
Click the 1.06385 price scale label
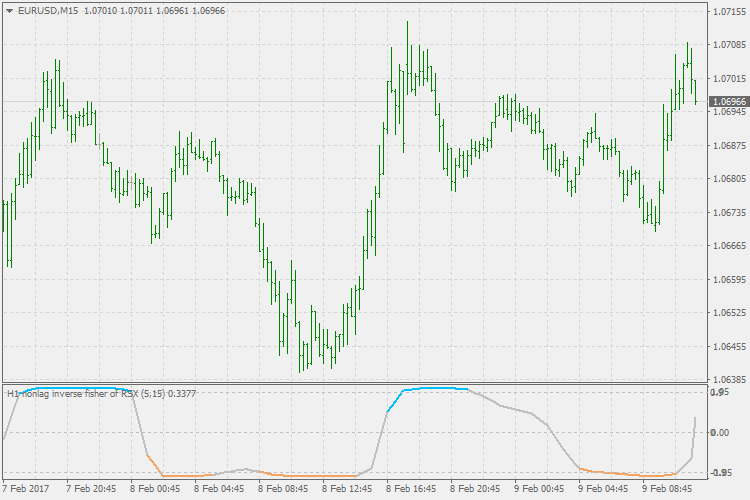727,380
